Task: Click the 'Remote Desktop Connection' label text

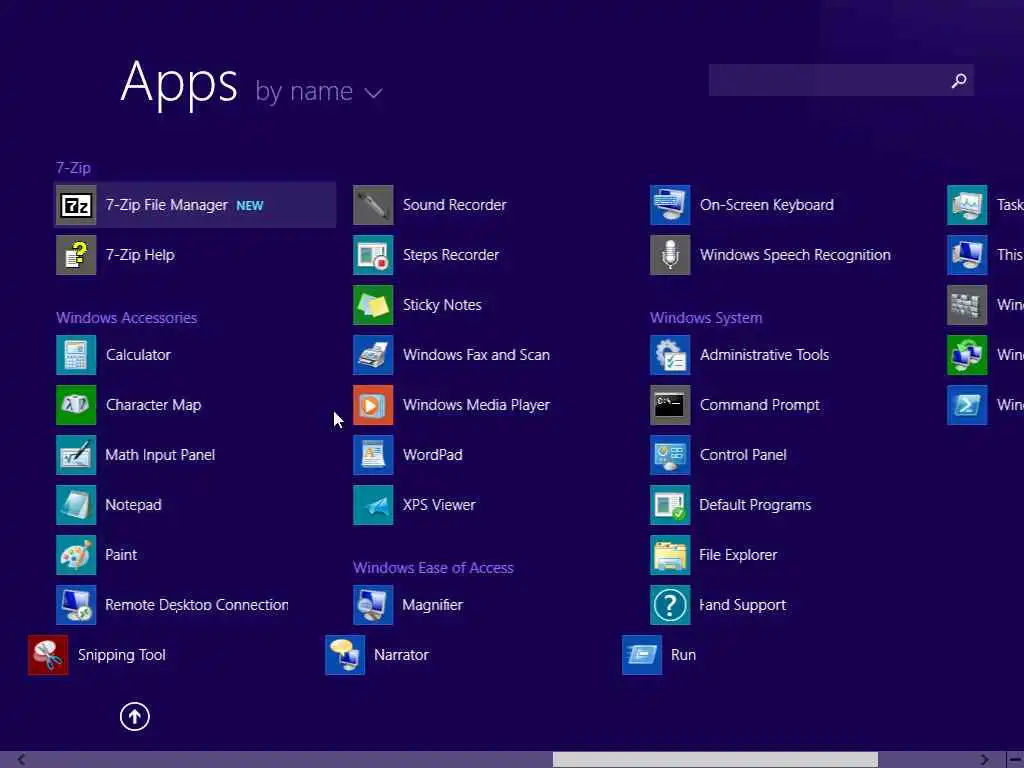Action: click(x=197, y=605)
